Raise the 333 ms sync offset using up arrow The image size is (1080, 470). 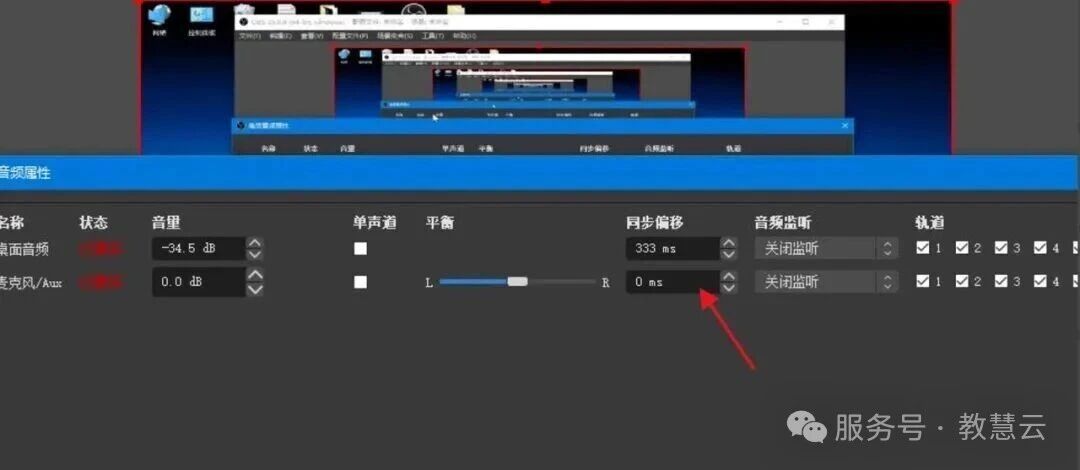[x=729, y=242]
